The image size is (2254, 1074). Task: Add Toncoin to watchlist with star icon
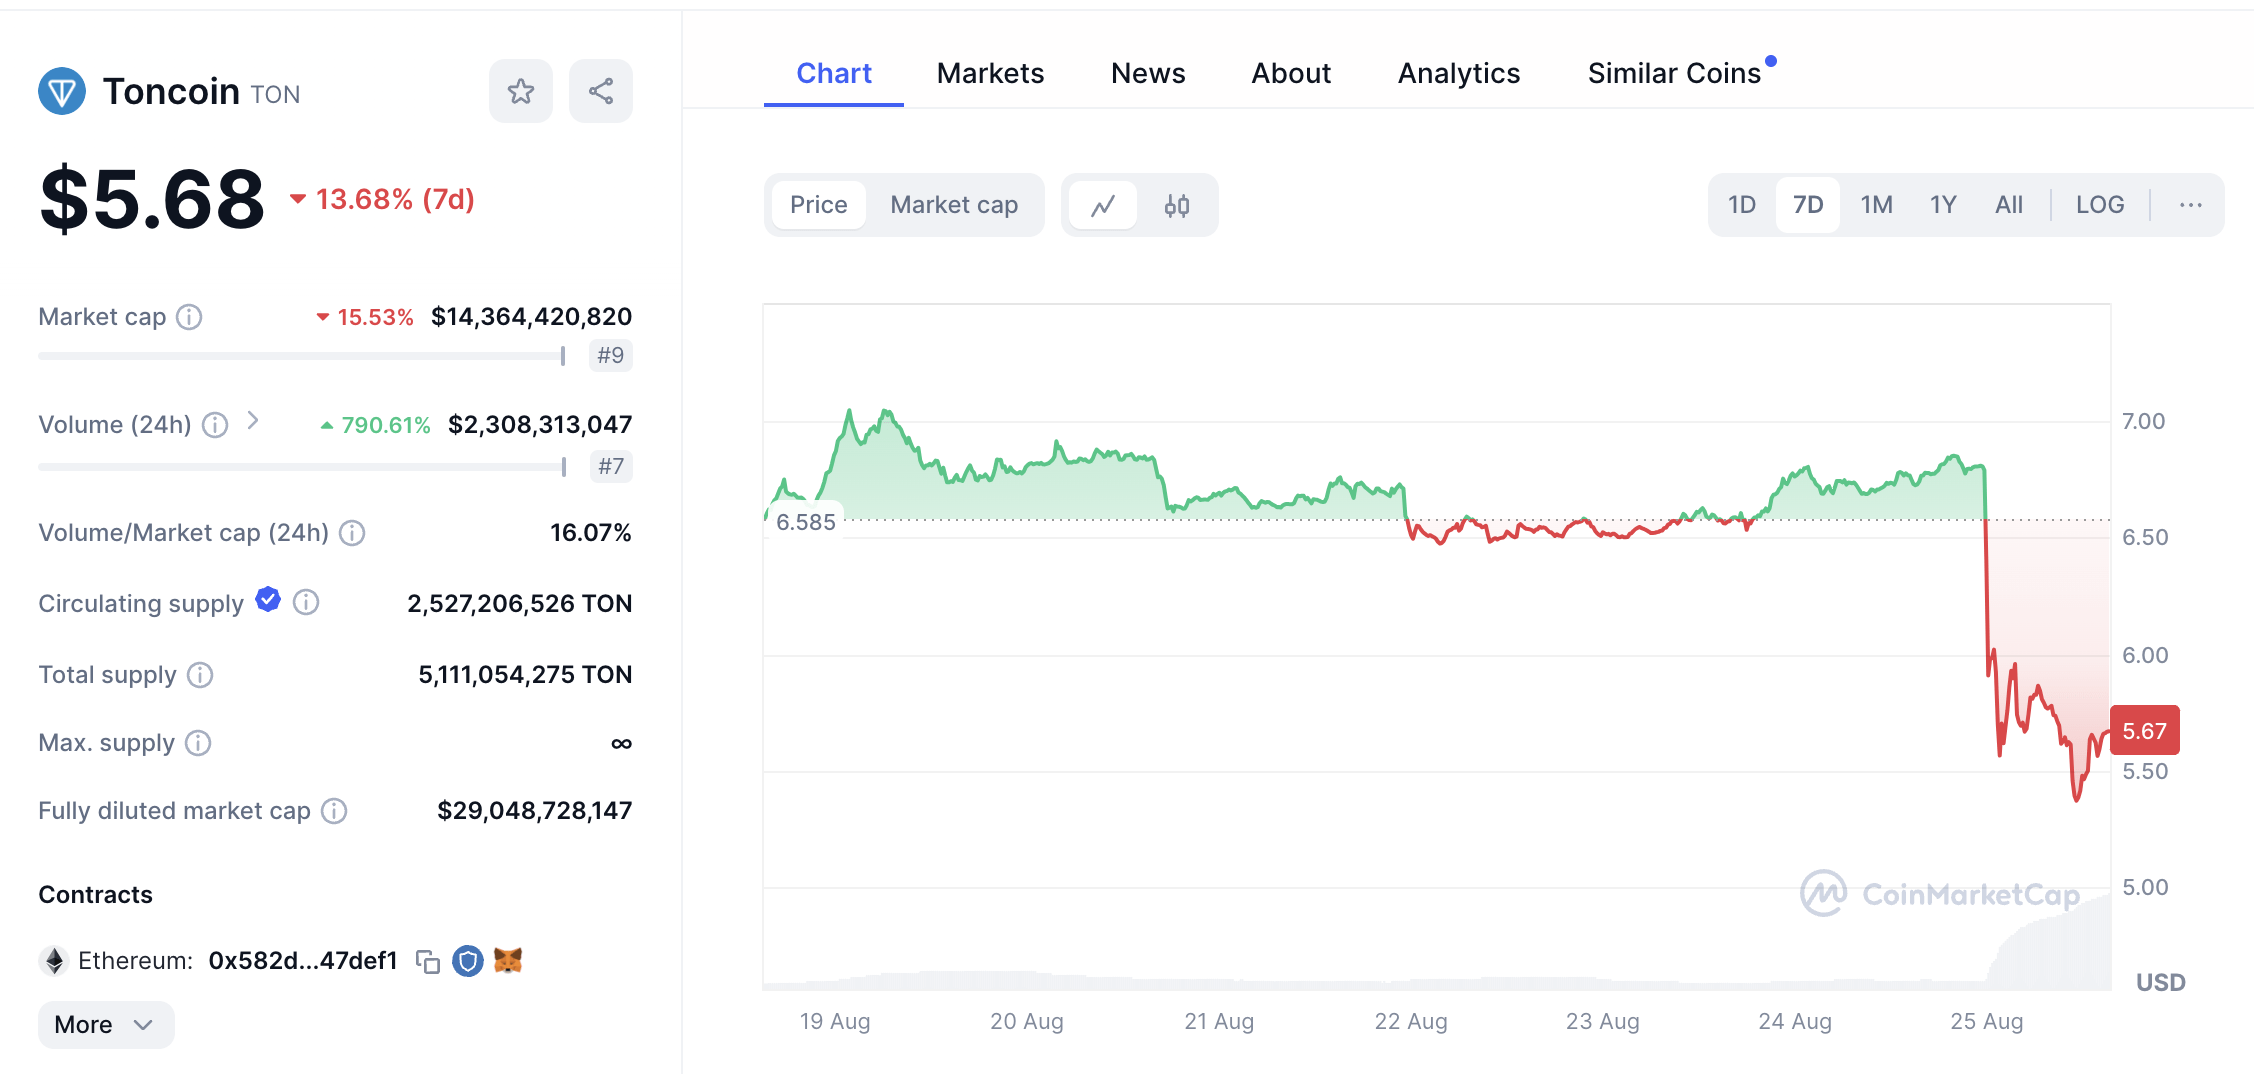coord(520,92)
